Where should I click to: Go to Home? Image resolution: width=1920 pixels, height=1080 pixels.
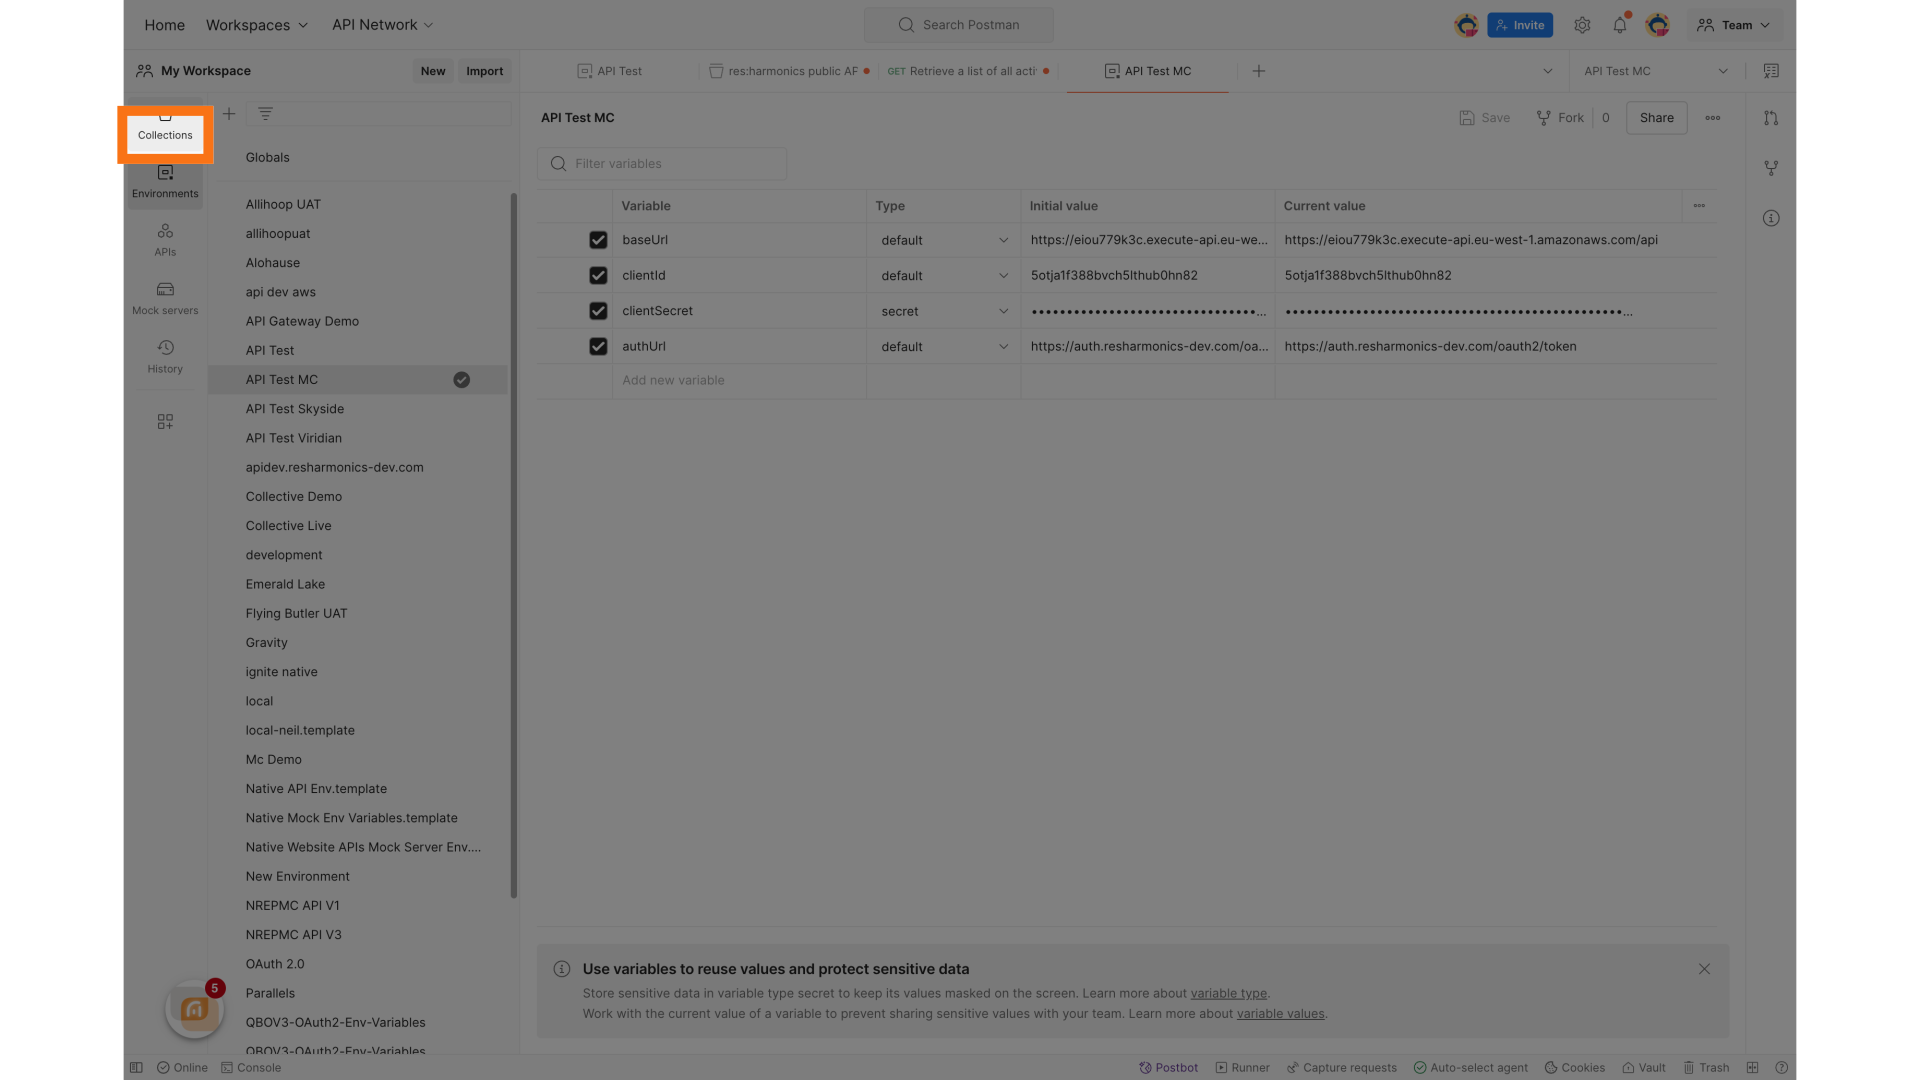[164, 25]
